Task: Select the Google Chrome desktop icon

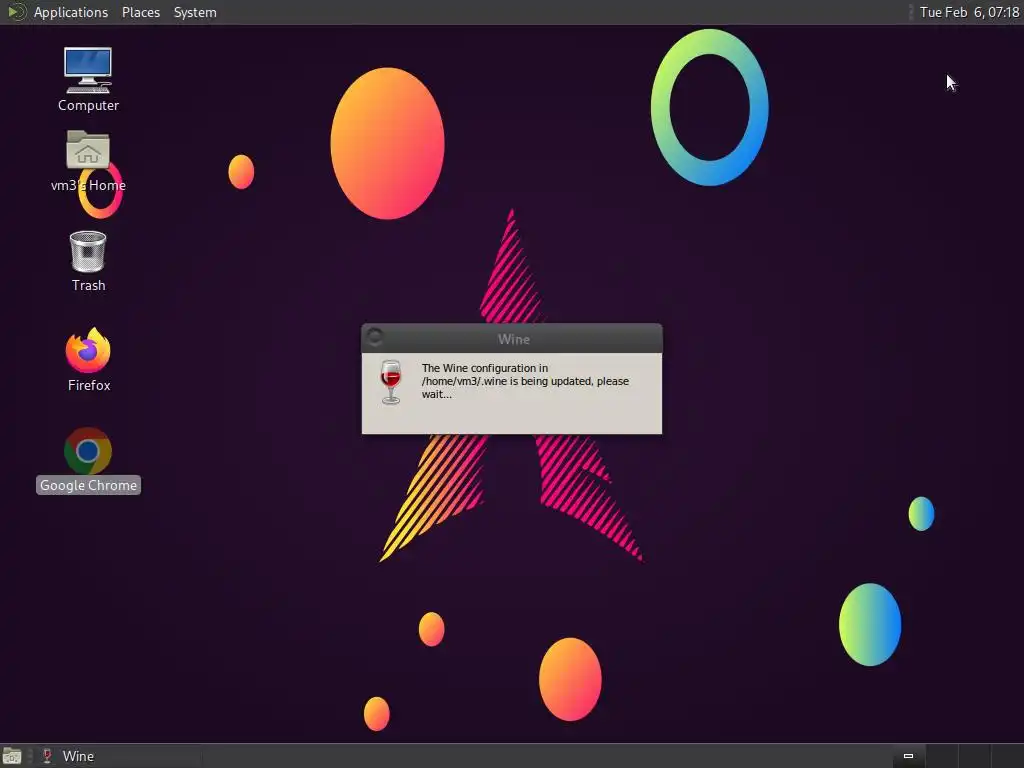Action: coord(88,451)
